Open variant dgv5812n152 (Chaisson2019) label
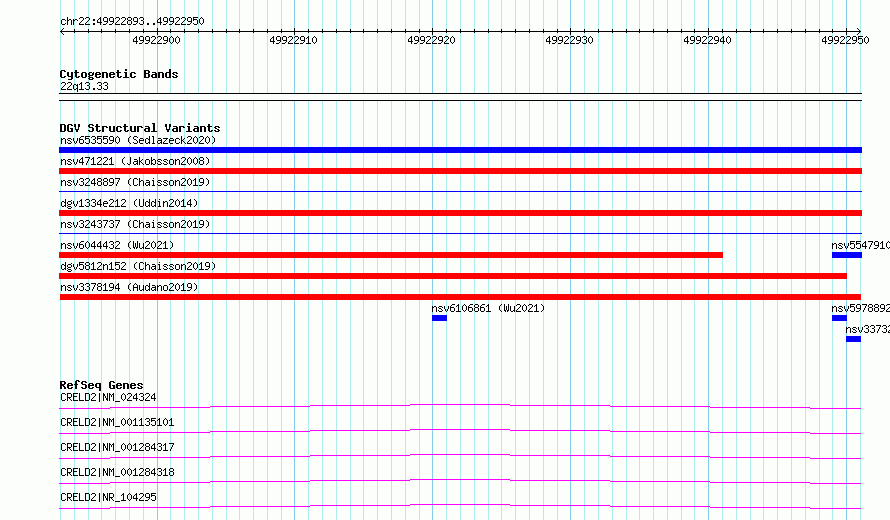 tap(138, 266)
